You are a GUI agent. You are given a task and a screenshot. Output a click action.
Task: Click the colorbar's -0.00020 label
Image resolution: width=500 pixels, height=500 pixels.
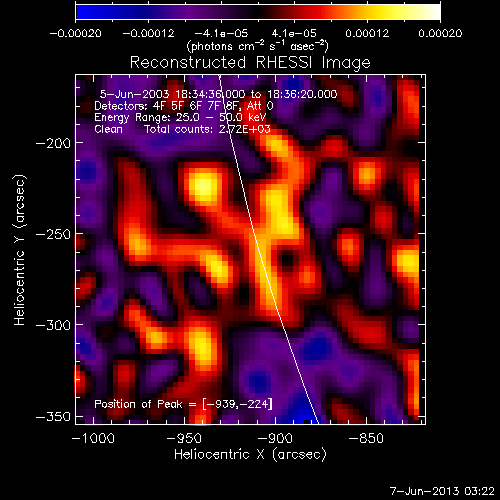tap(75, 33)
